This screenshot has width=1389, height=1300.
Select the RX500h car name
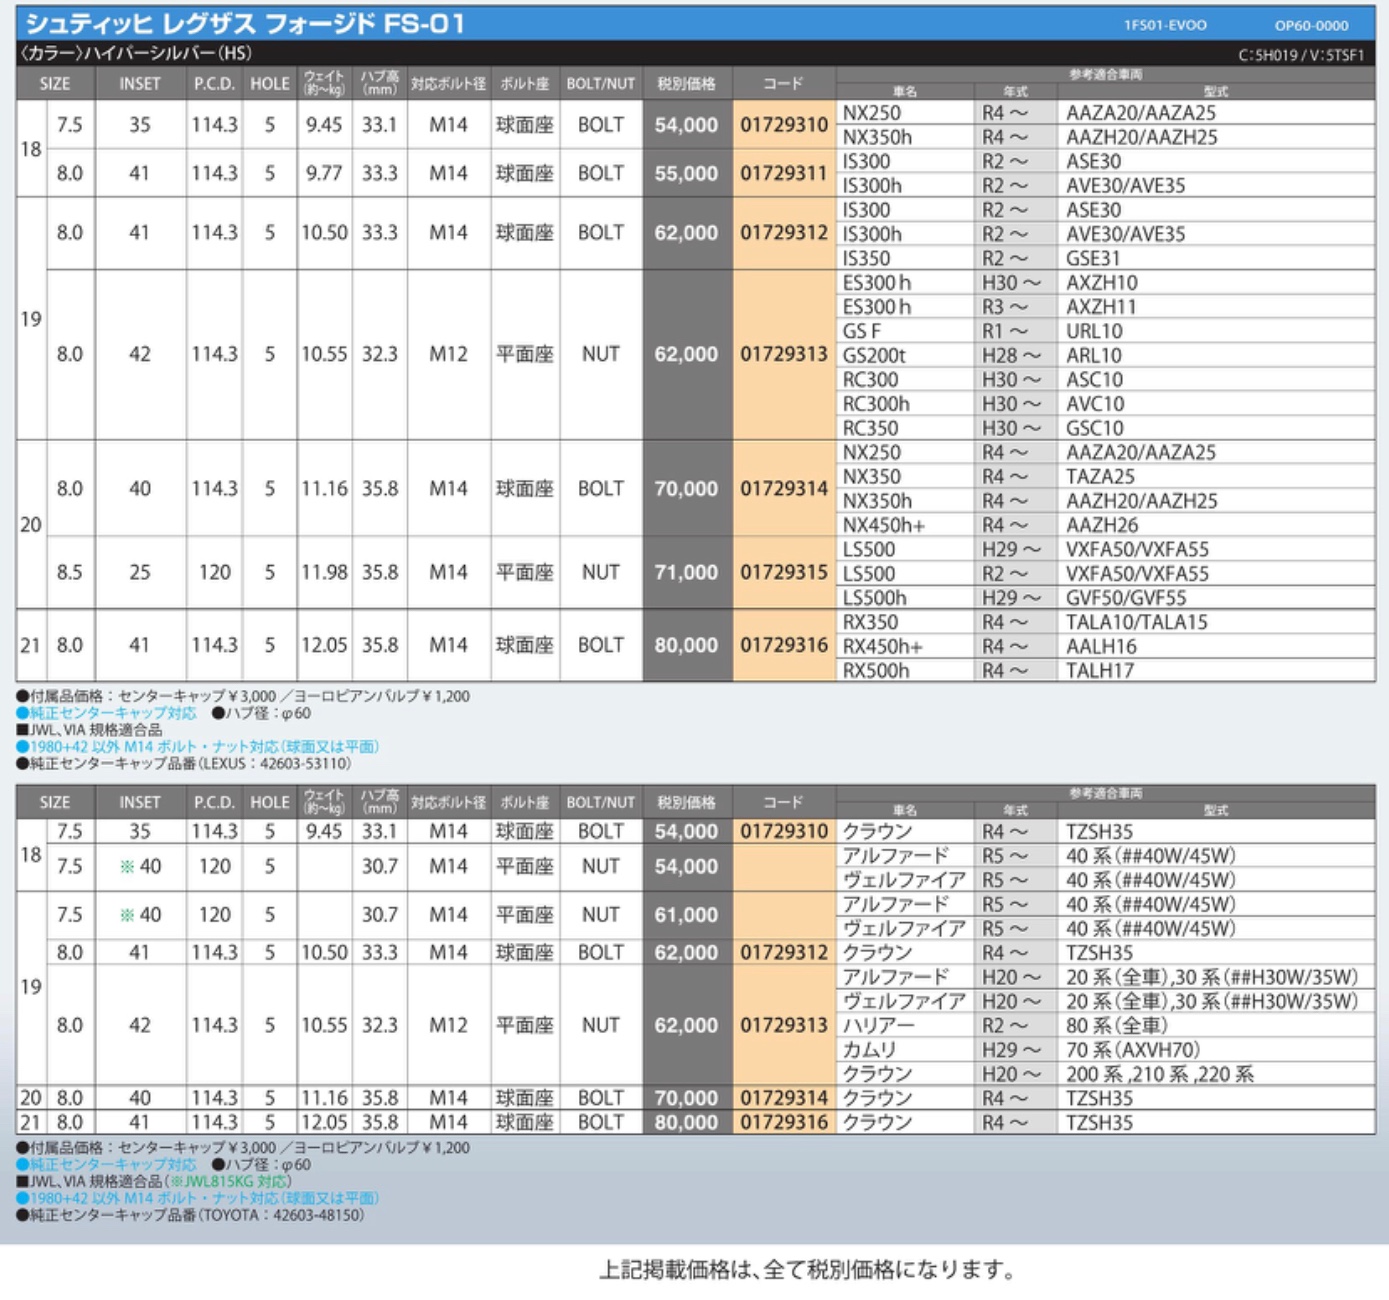(876, 670)
